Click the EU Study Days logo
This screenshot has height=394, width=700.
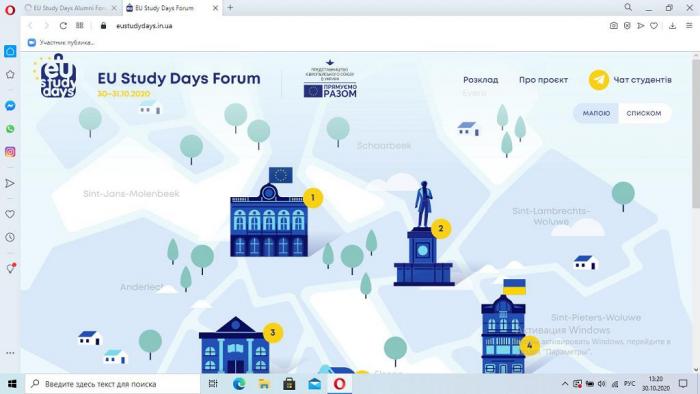coord(56,76)
